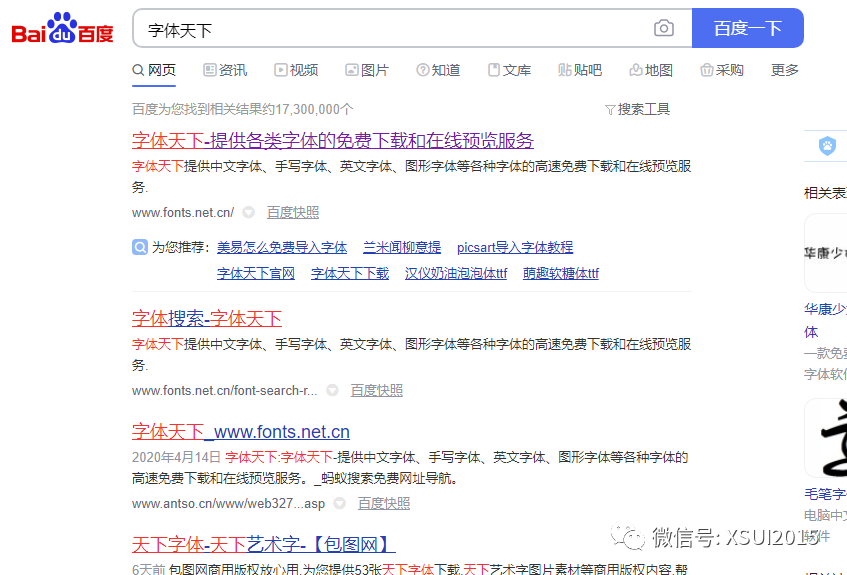Open result 字体天下_www.fonts.net.cn
The image size is (847, 575).
point(241,431)
